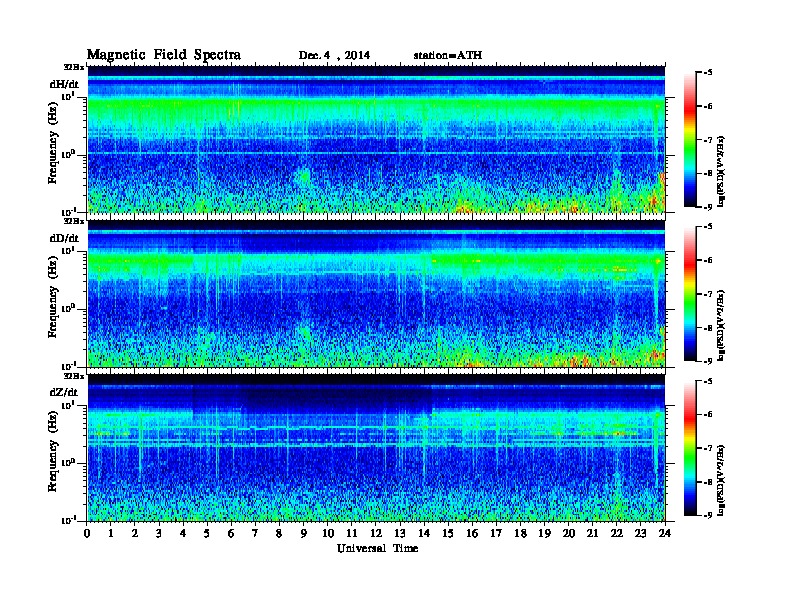
Task: Click the -9 tick on dH/dt colorbar
Action: point(707,207)
